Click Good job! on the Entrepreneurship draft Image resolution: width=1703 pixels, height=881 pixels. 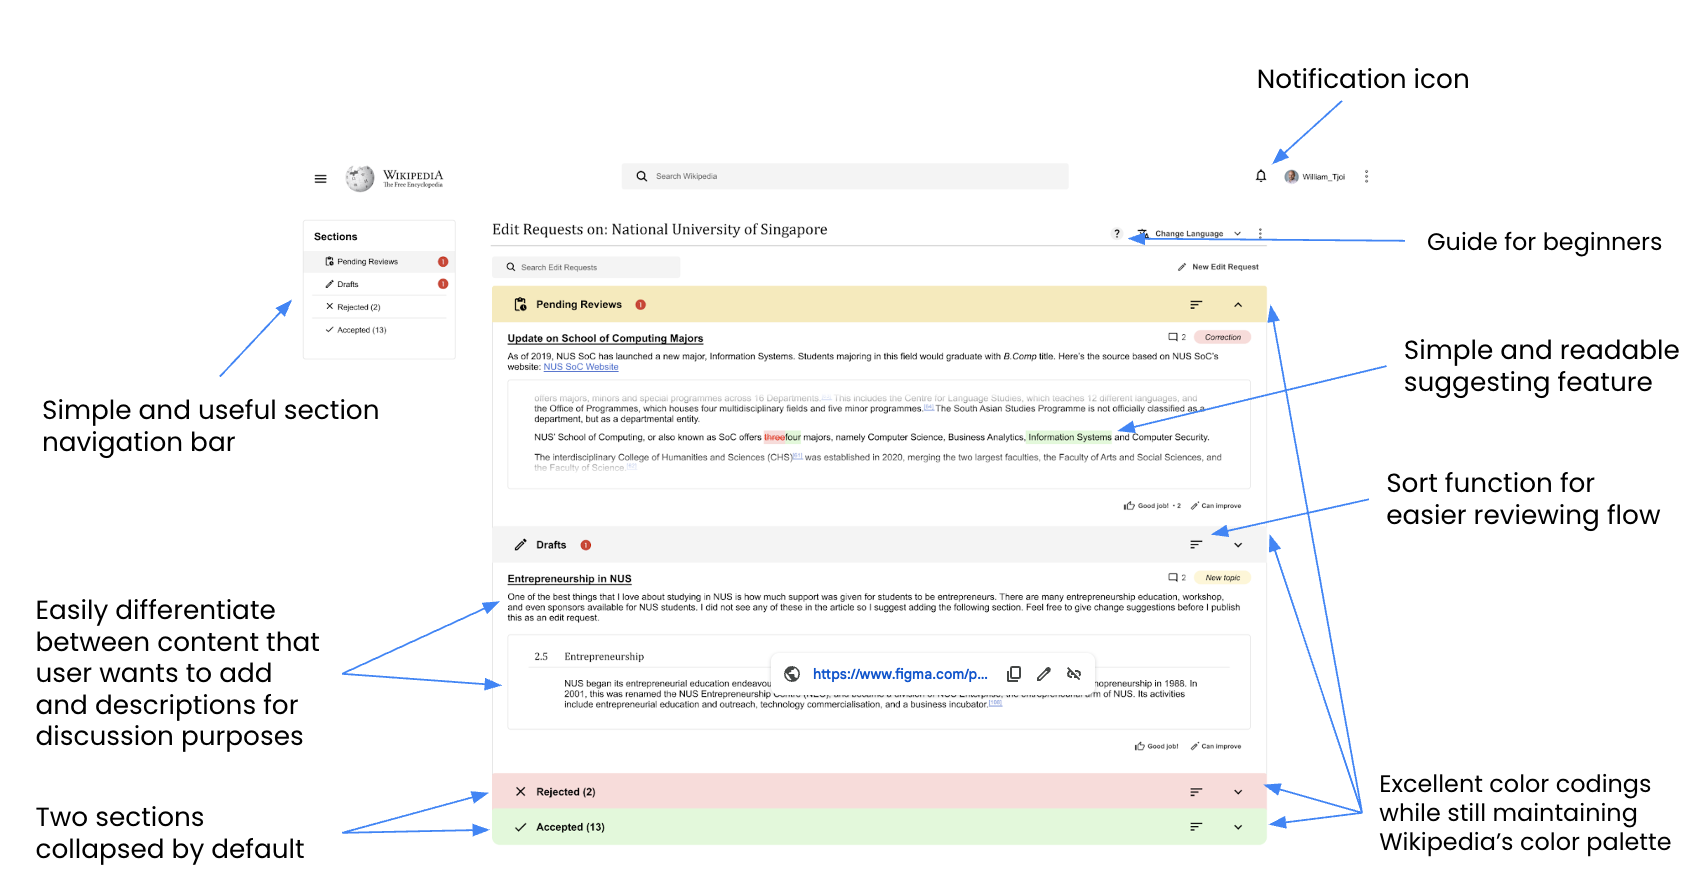1157,746
